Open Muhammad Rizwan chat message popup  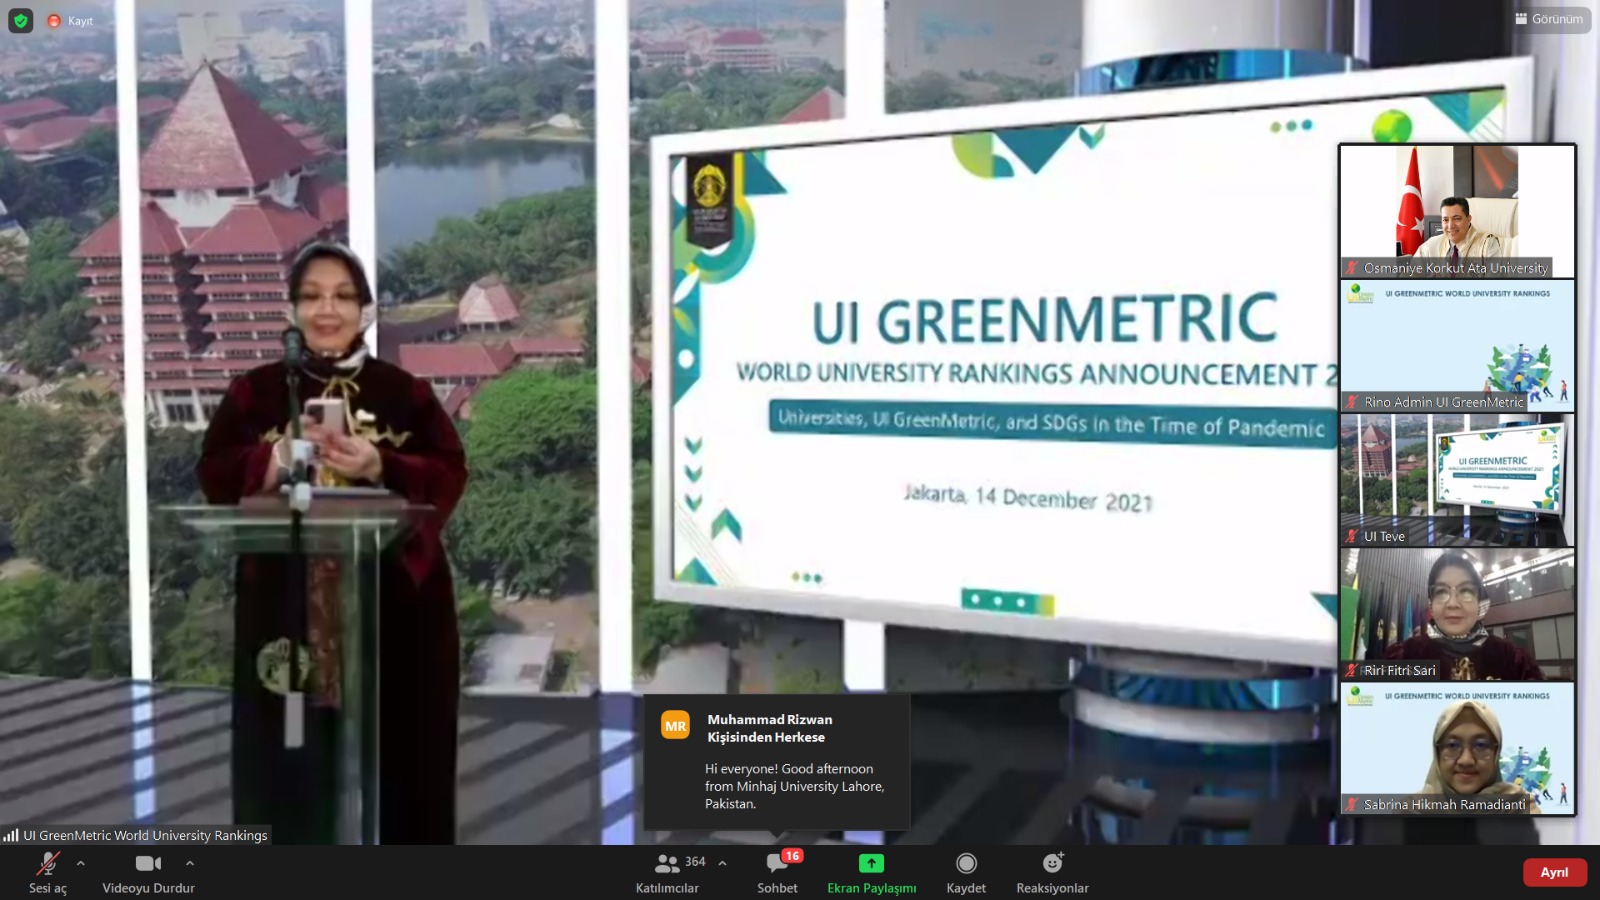pos(777,761)
